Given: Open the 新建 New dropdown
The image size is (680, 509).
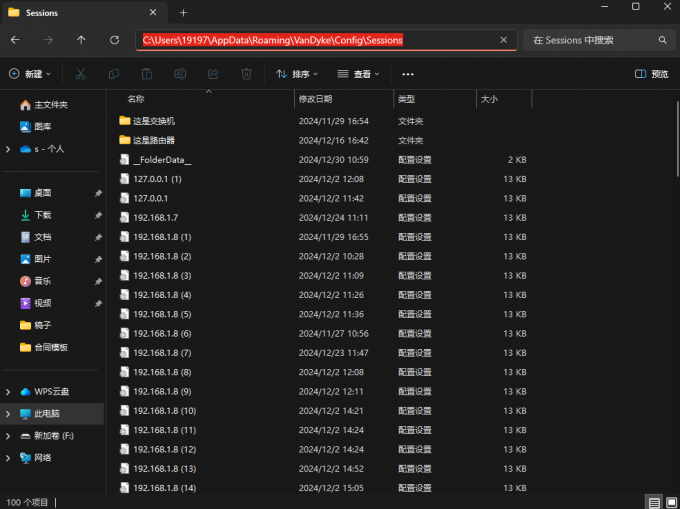Looking at the screenshot, I should click(x=30, y=74).
